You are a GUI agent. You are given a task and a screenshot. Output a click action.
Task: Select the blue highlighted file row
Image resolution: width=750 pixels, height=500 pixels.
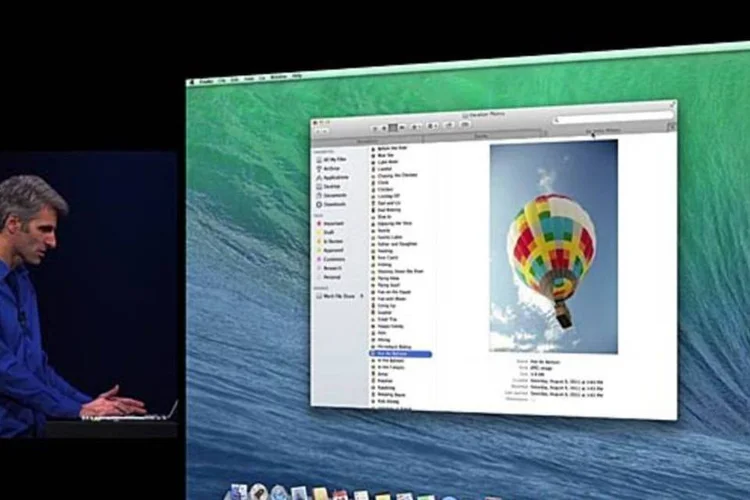401,354
